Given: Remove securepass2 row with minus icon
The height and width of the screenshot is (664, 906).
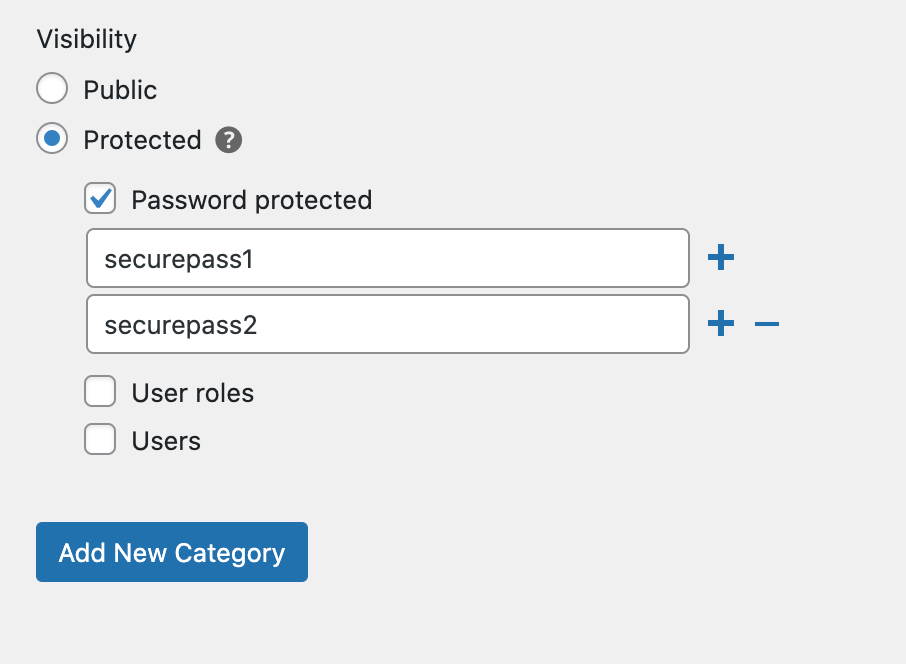Looking at the screenshot, I should click(767, 324).
